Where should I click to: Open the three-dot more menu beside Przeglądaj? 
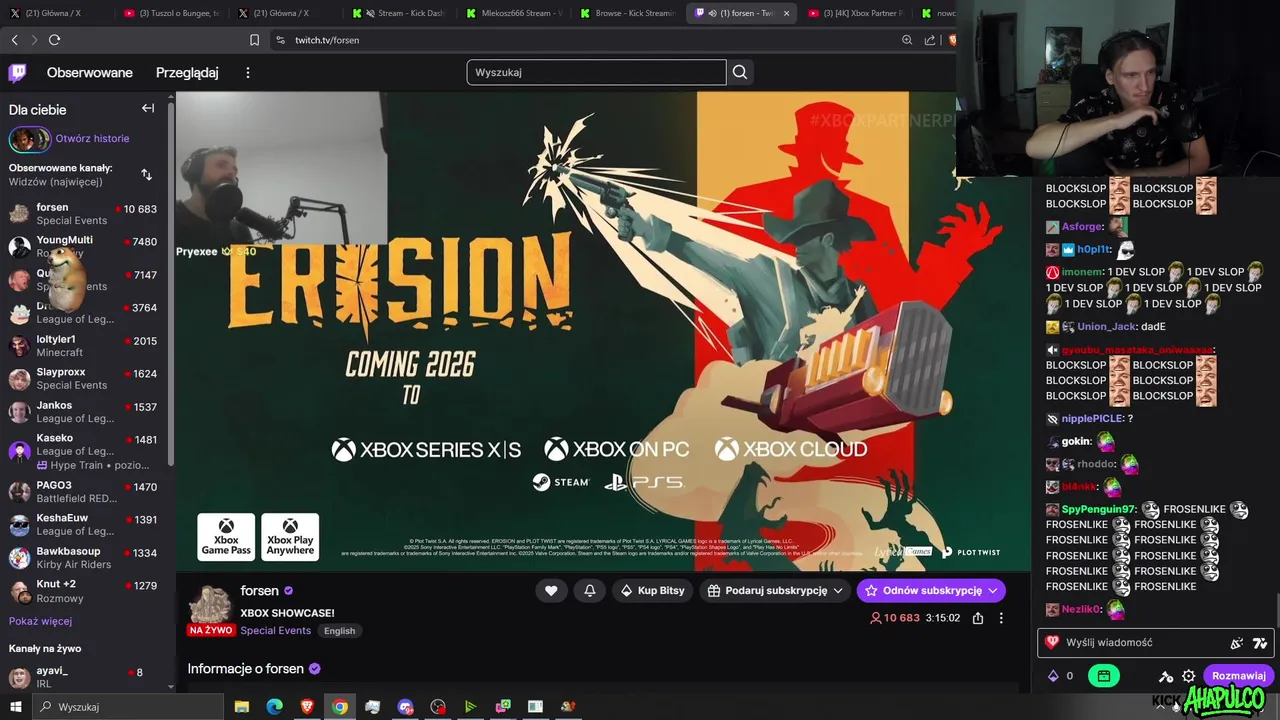(x=248, y=73)
